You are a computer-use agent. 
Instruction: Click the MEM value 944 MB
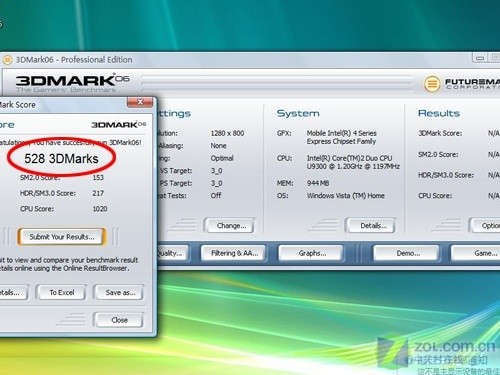coord(318,183)
